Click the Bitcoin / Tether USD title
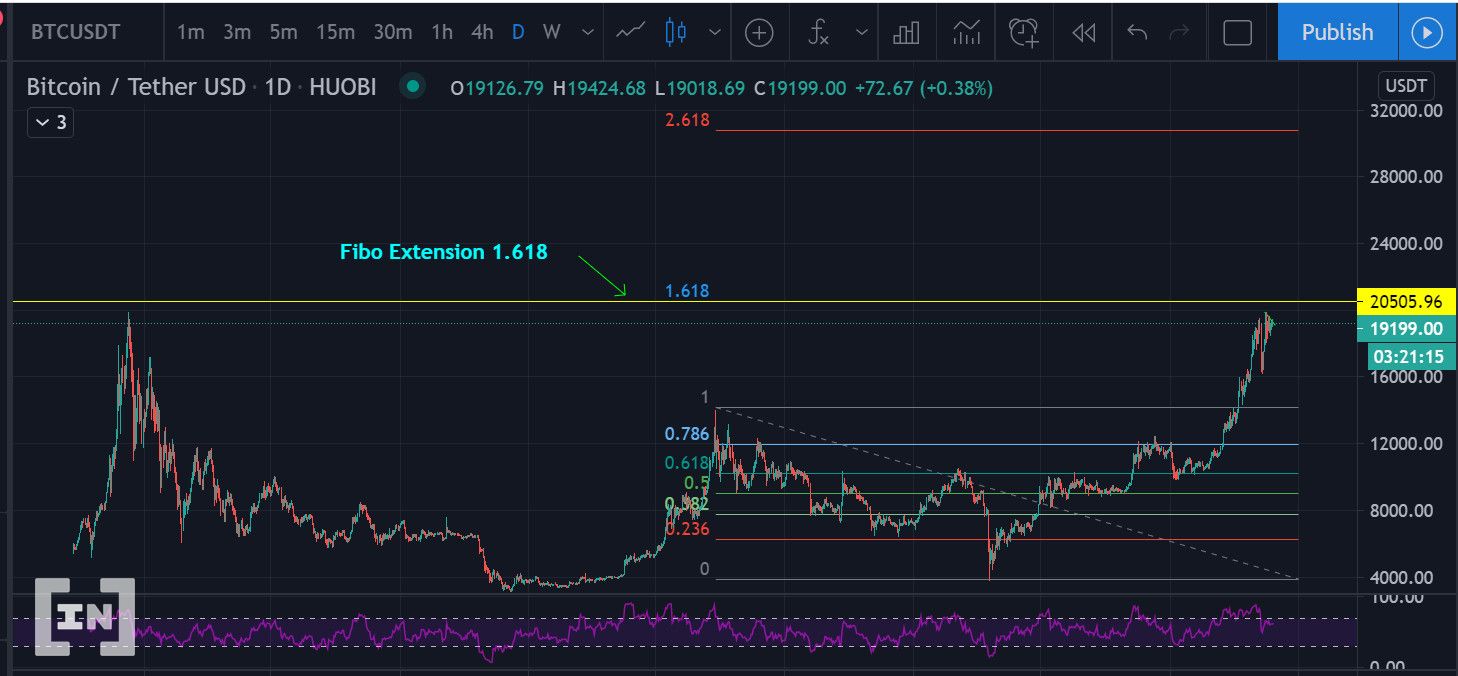 tap(136, 87)
